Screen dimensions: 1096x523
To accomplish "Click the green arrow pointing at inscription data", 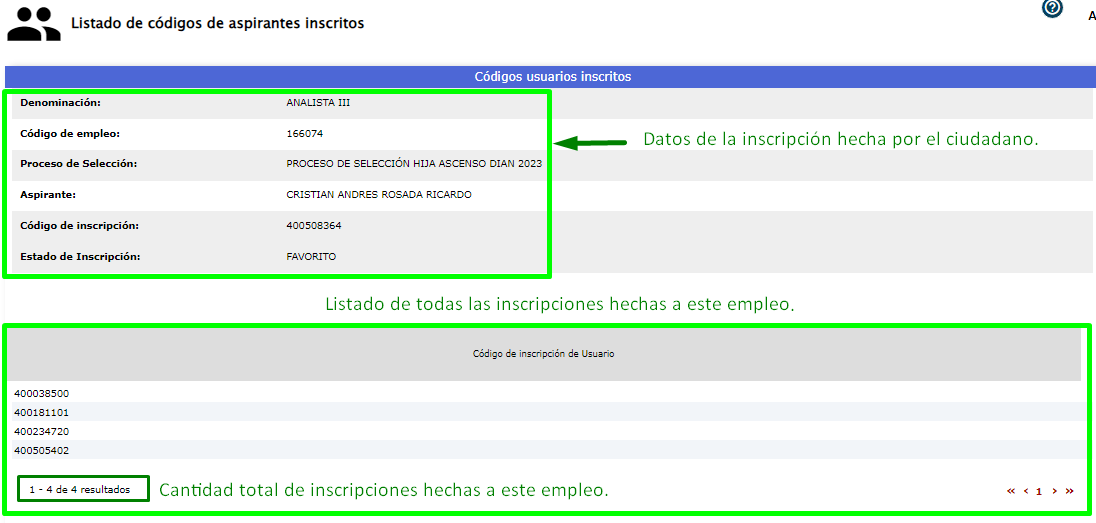I will 590,142.
